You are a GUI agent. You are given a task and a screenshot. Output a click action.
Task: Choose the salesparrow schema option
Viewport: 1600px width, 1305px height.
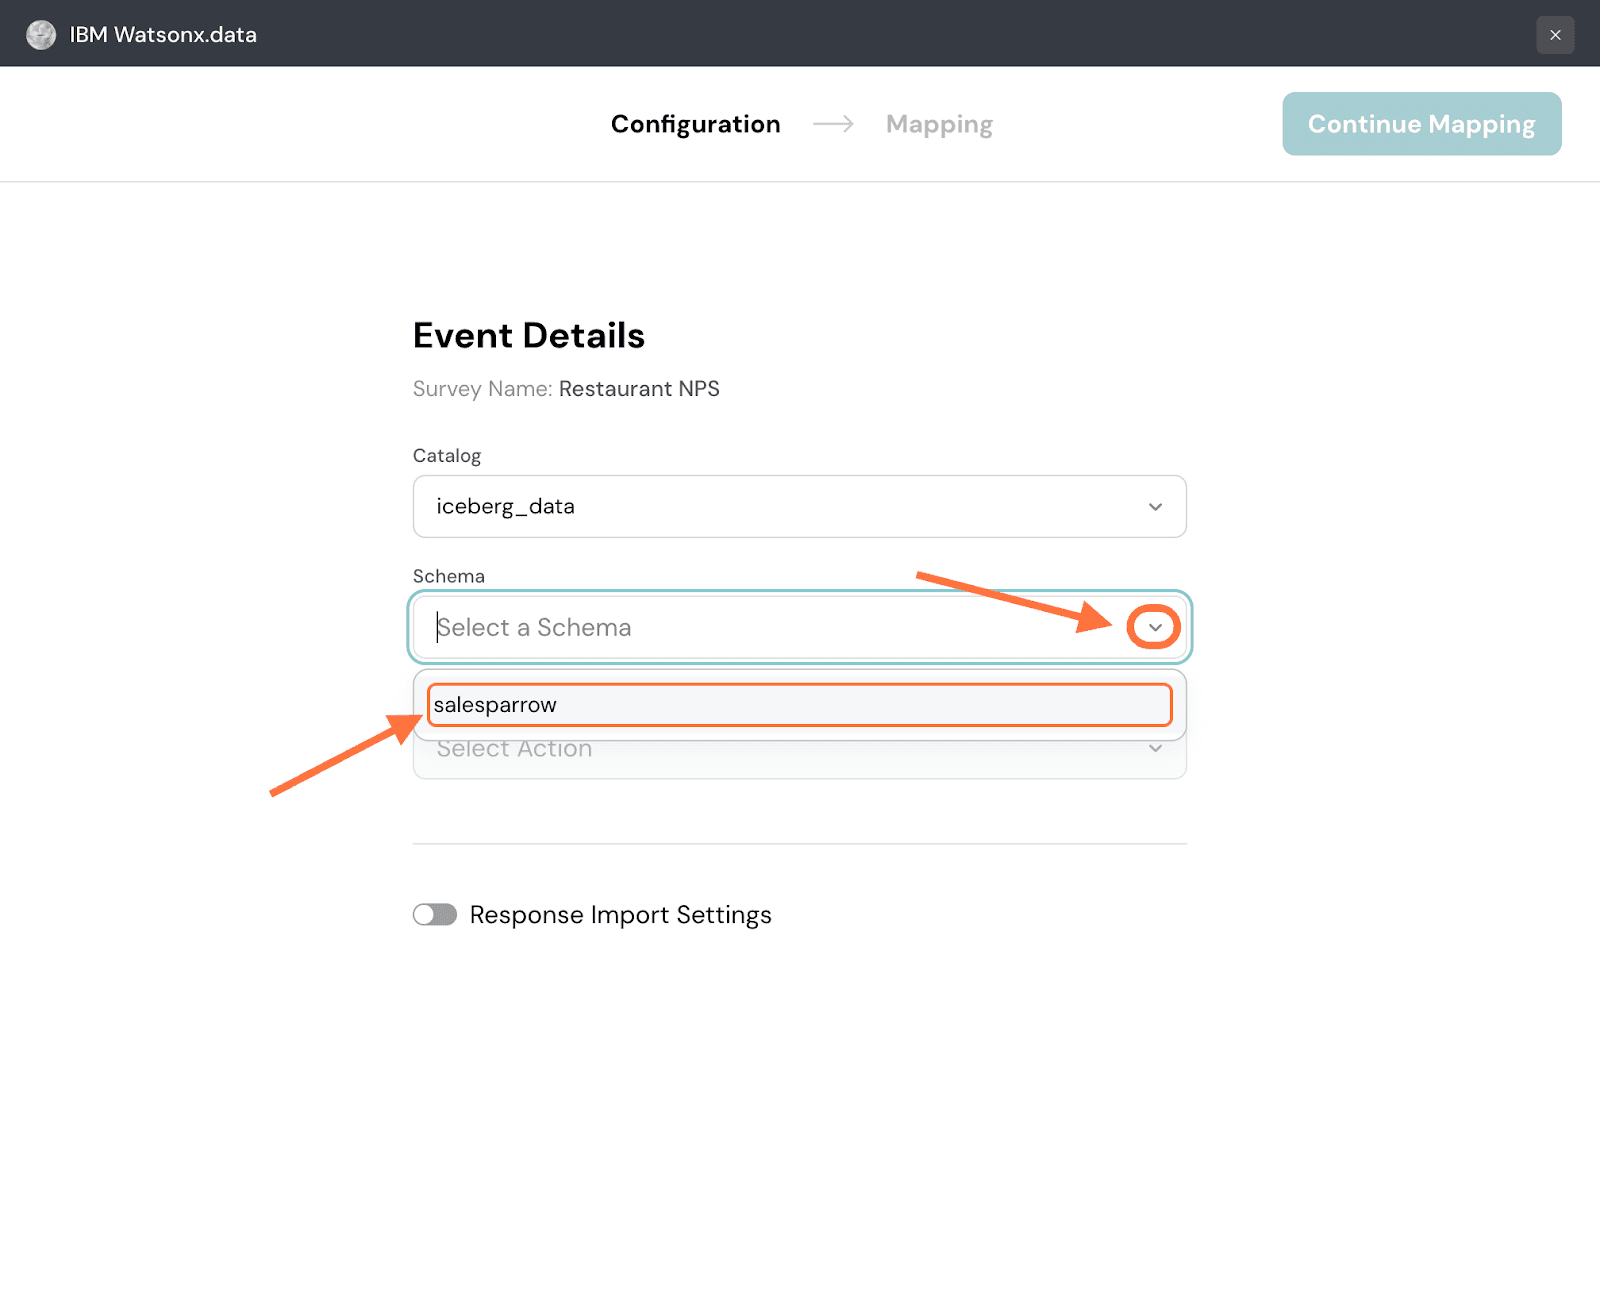coord(798,705)
